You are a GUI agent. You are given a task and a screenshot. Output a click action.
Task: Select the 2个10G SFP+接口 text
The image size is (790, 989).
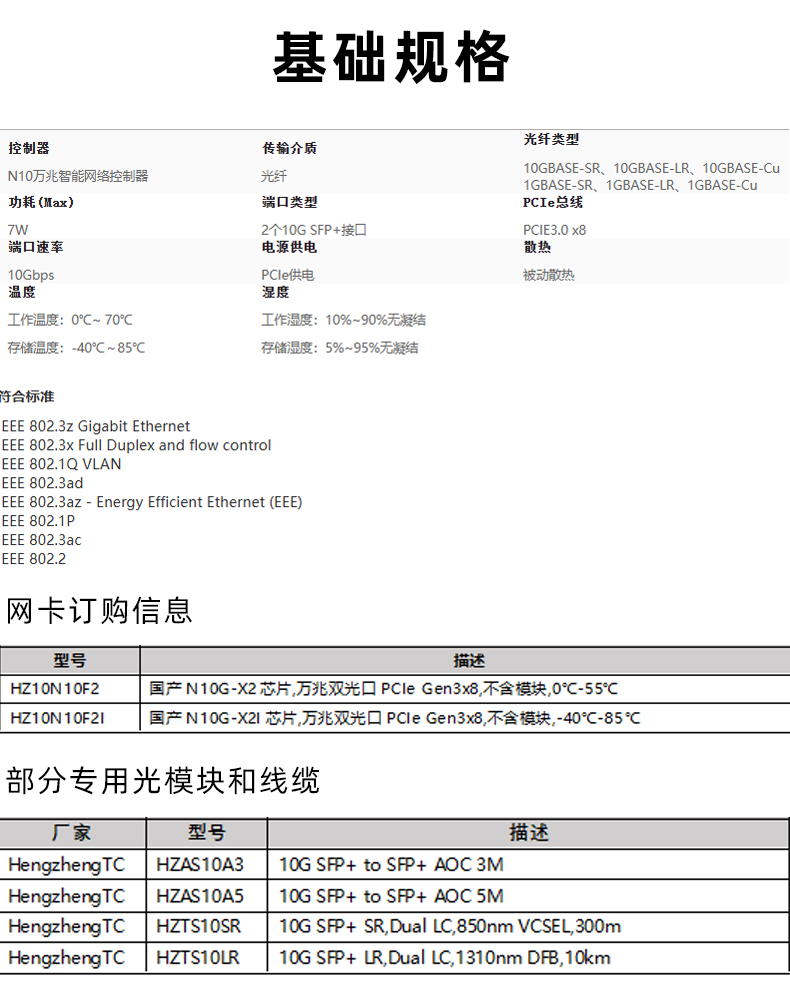pos(314,229)
